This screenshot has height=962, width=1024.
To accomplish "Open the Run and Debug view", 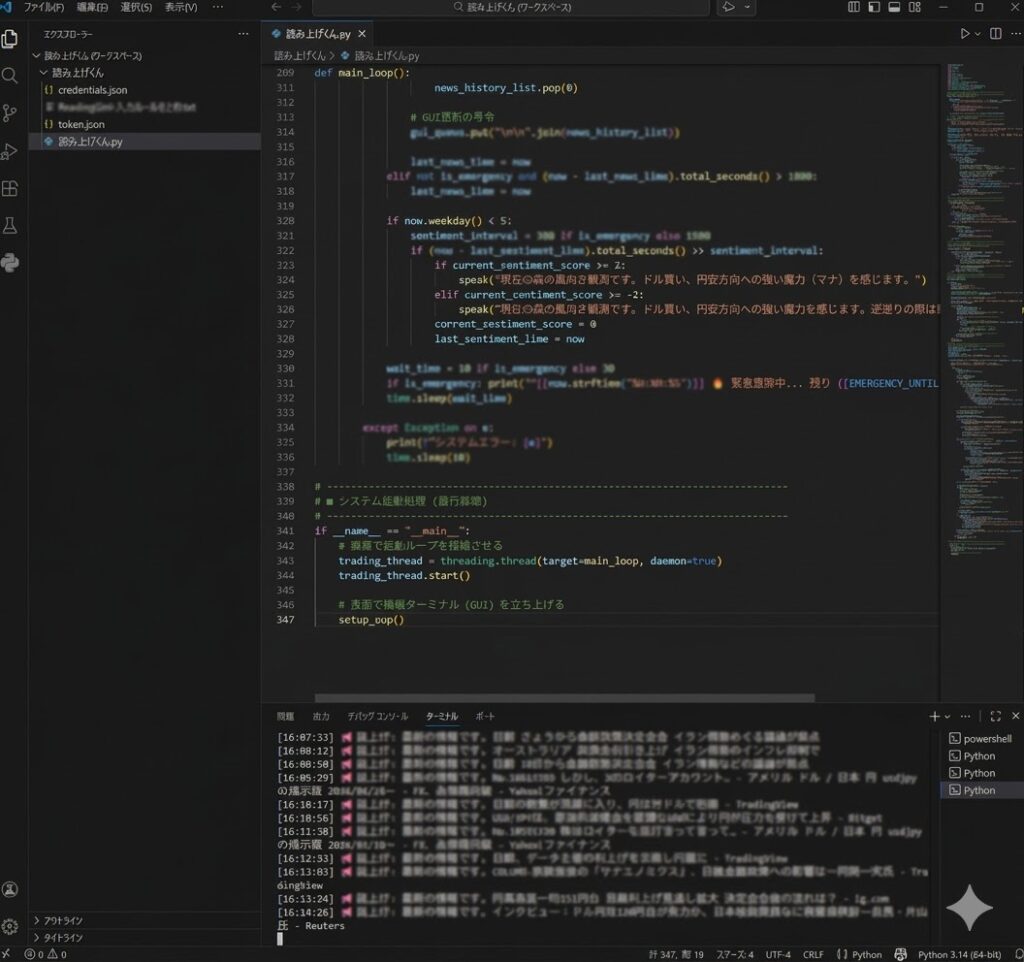I will coord(10,152).
